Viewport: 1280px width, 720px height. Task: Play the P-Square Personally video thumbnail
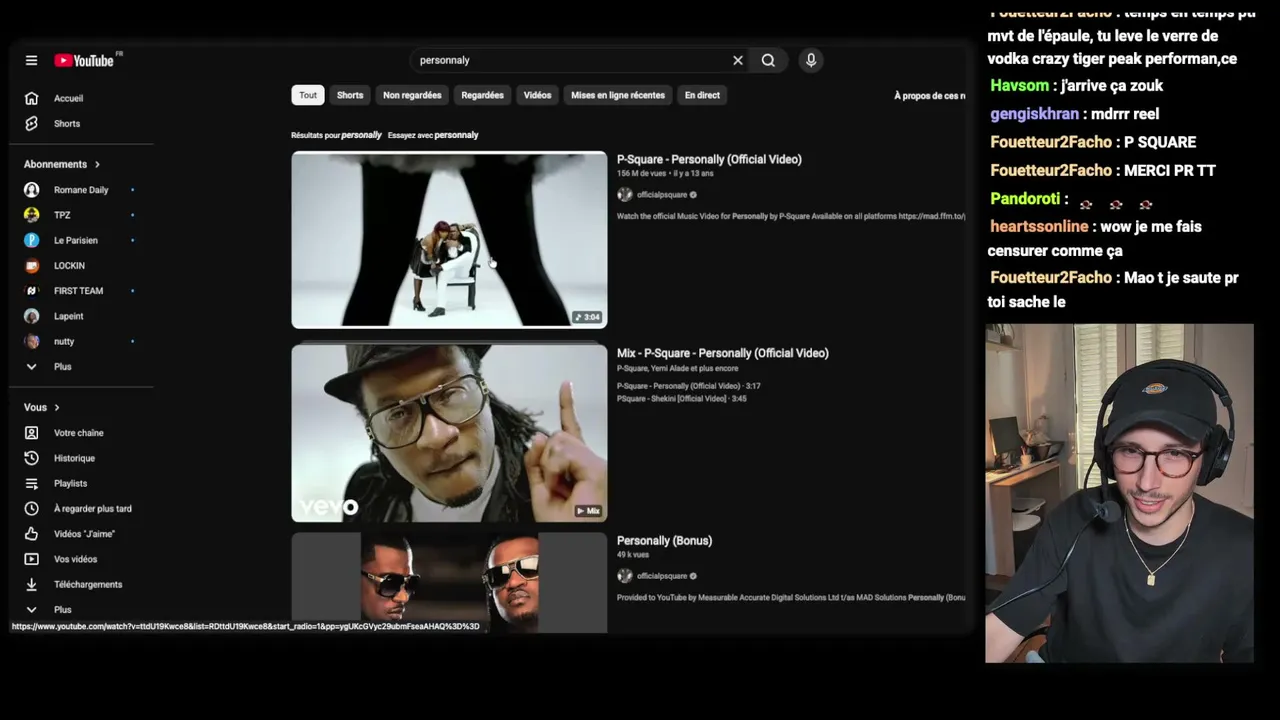click(x=449, y=239)
